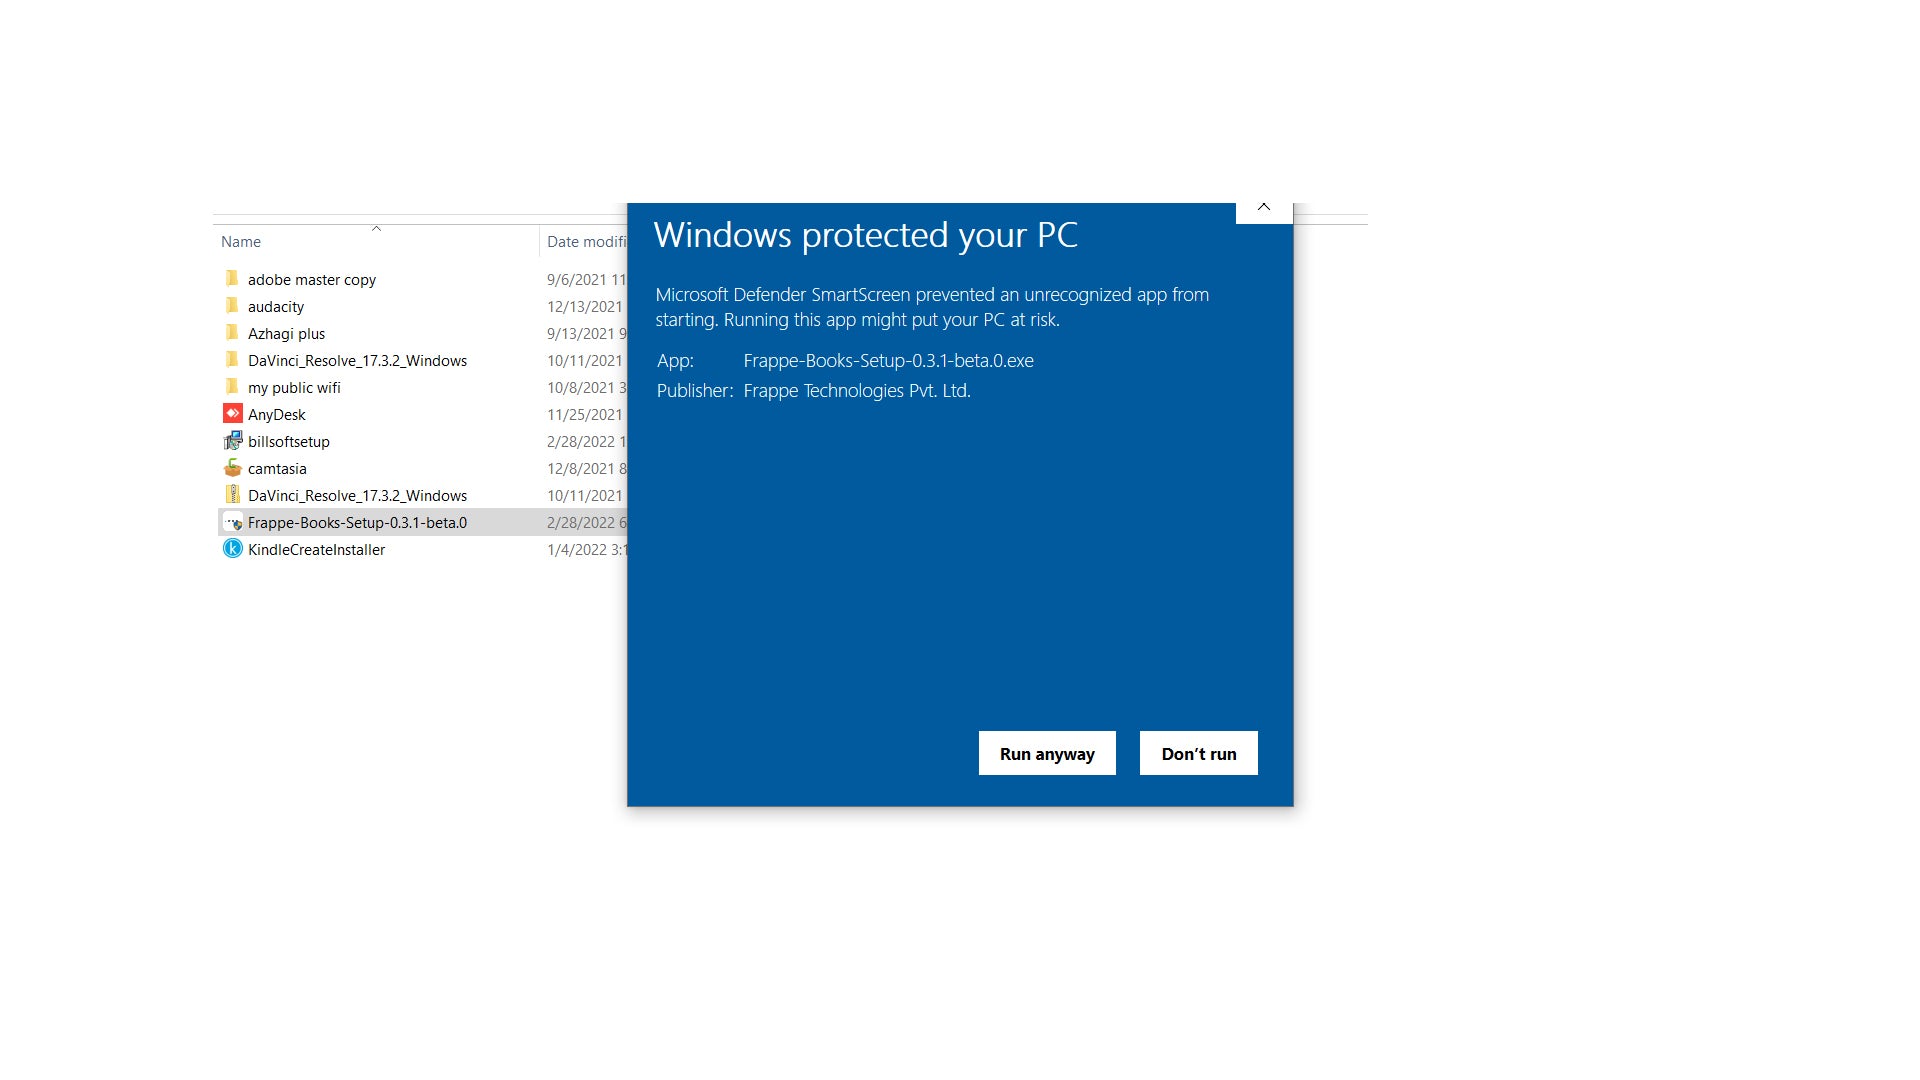1920x1080 pixels.
Task: Click Run anyway in SmartScreen dialog
Action: tap(1047, 753)
